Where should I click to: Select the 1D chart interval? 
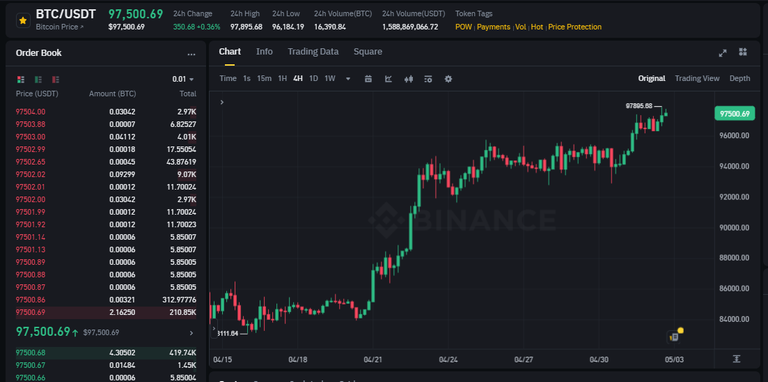pyautogui.click(x=313, y=78)
